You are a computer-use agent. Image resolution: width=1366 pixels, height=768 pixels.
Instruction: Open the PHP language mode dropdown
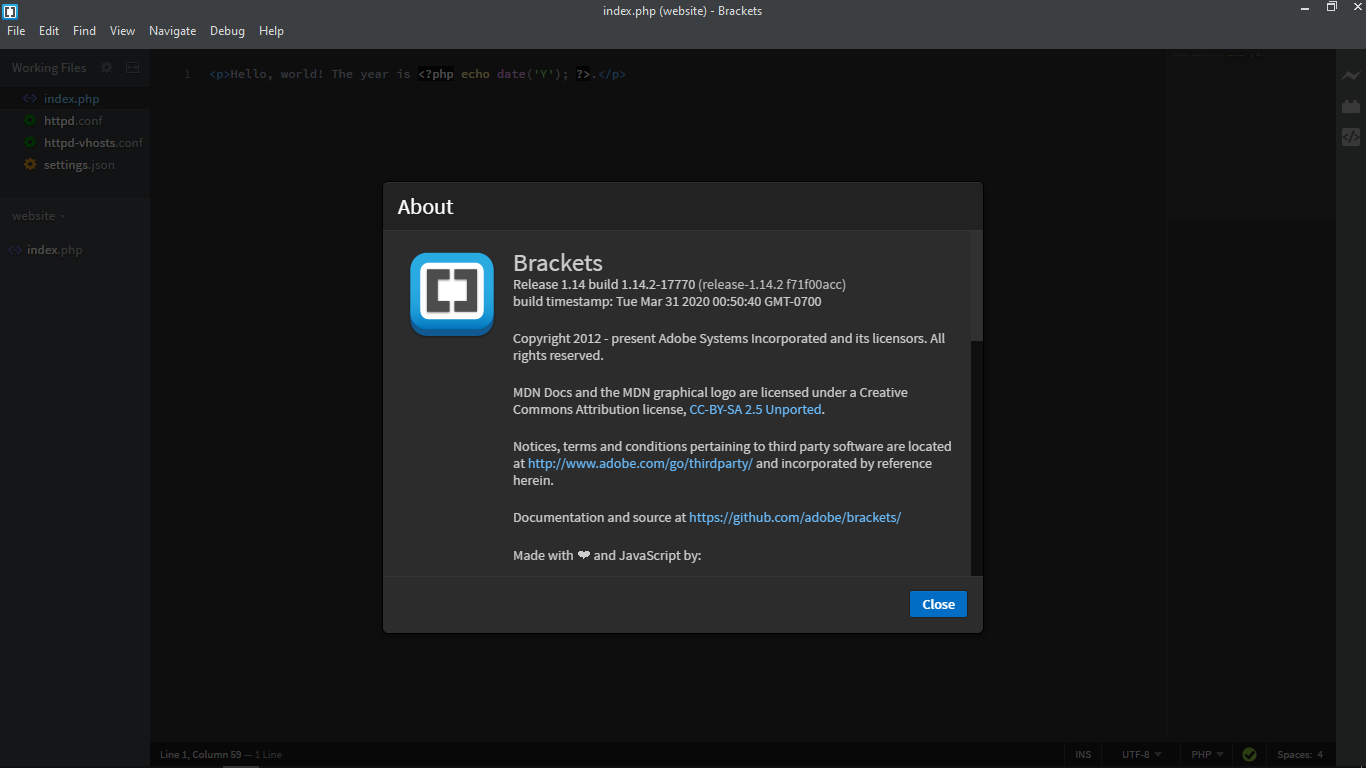pyautogui.click(x=1207, y=755)
